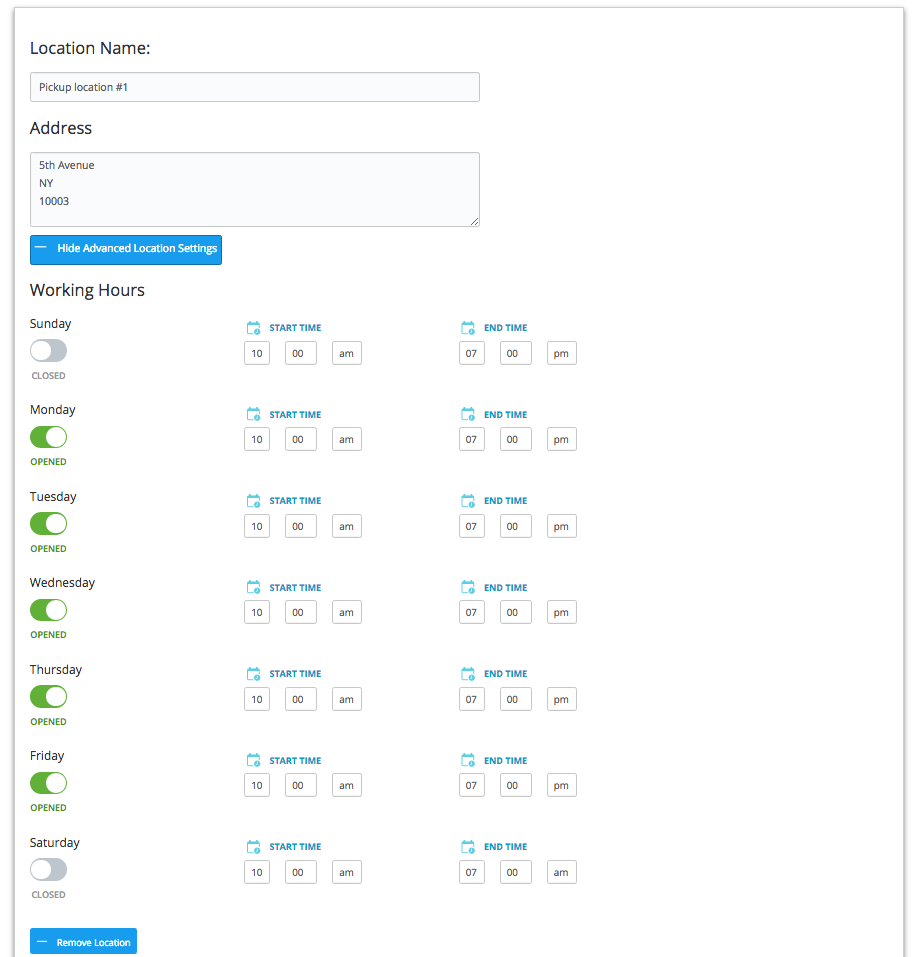Click Monday end time calendar icon
918x957 pixels.
468,414
